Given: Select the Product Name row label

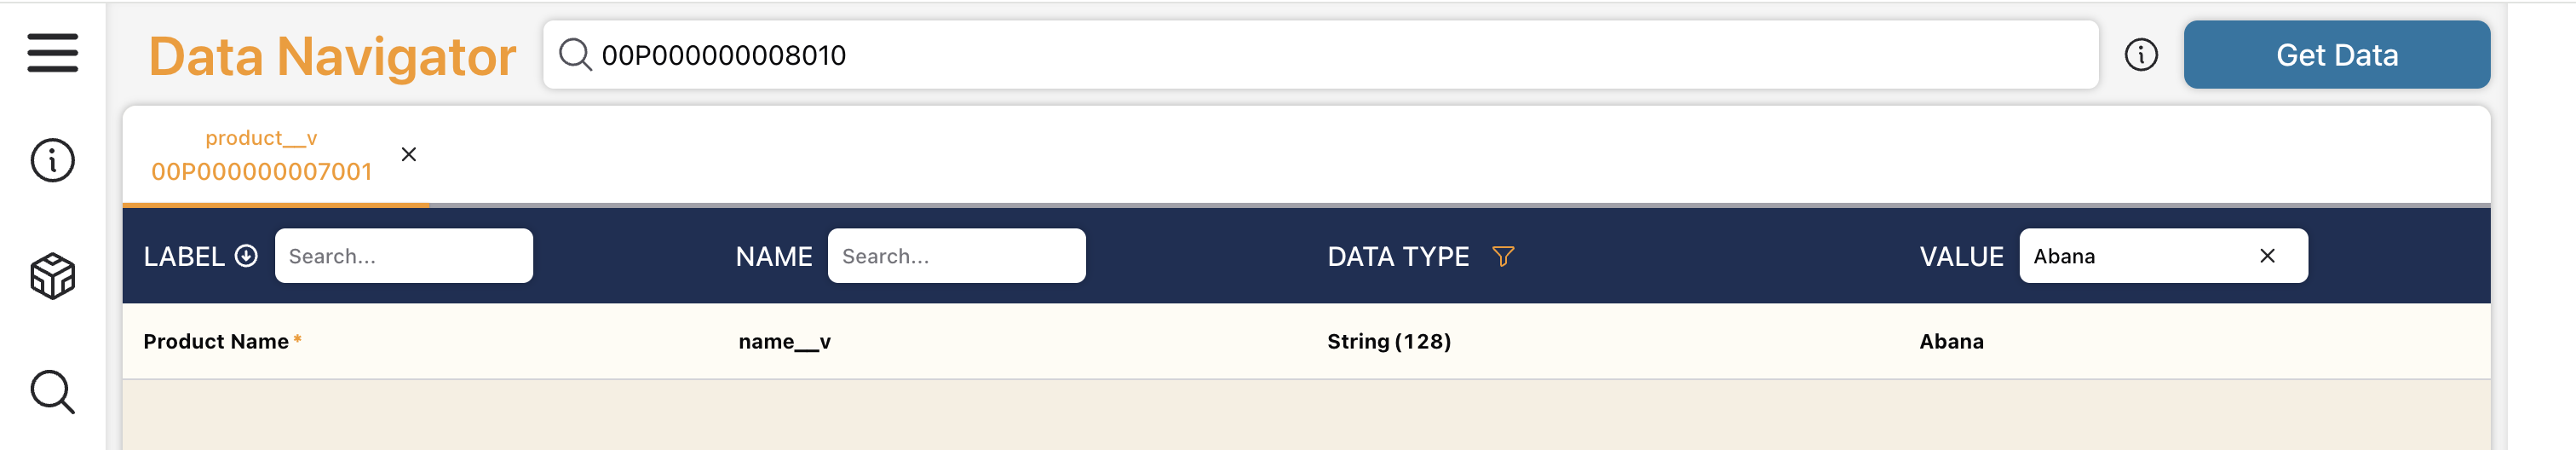Looking at the screenshot, I should point(216,342).
